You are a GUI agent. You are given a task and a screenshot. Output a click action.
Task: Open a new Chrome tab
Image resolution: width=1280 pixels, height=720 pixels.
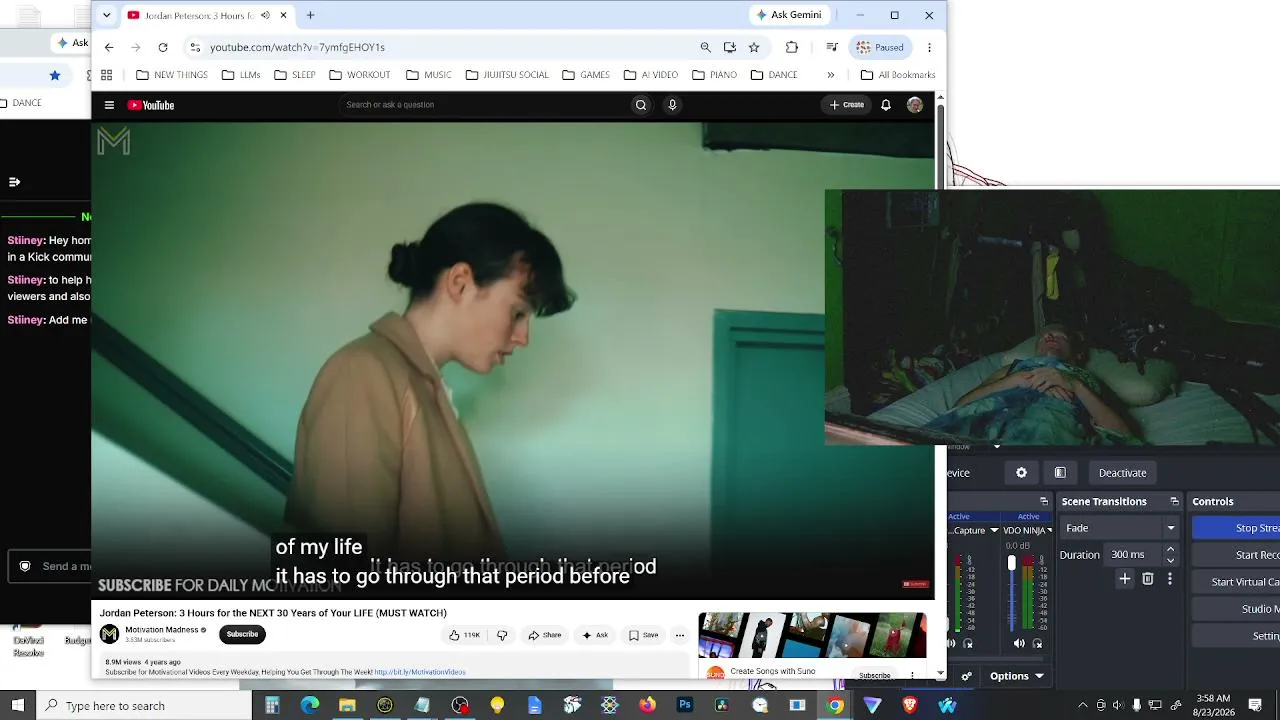point(310,15)
